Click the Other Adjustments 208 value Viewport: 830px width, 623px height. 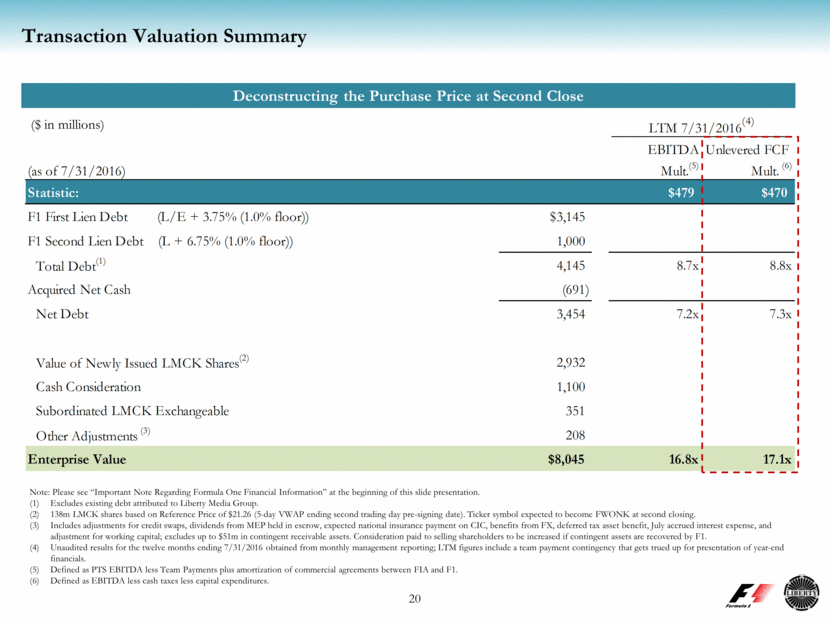574,435
